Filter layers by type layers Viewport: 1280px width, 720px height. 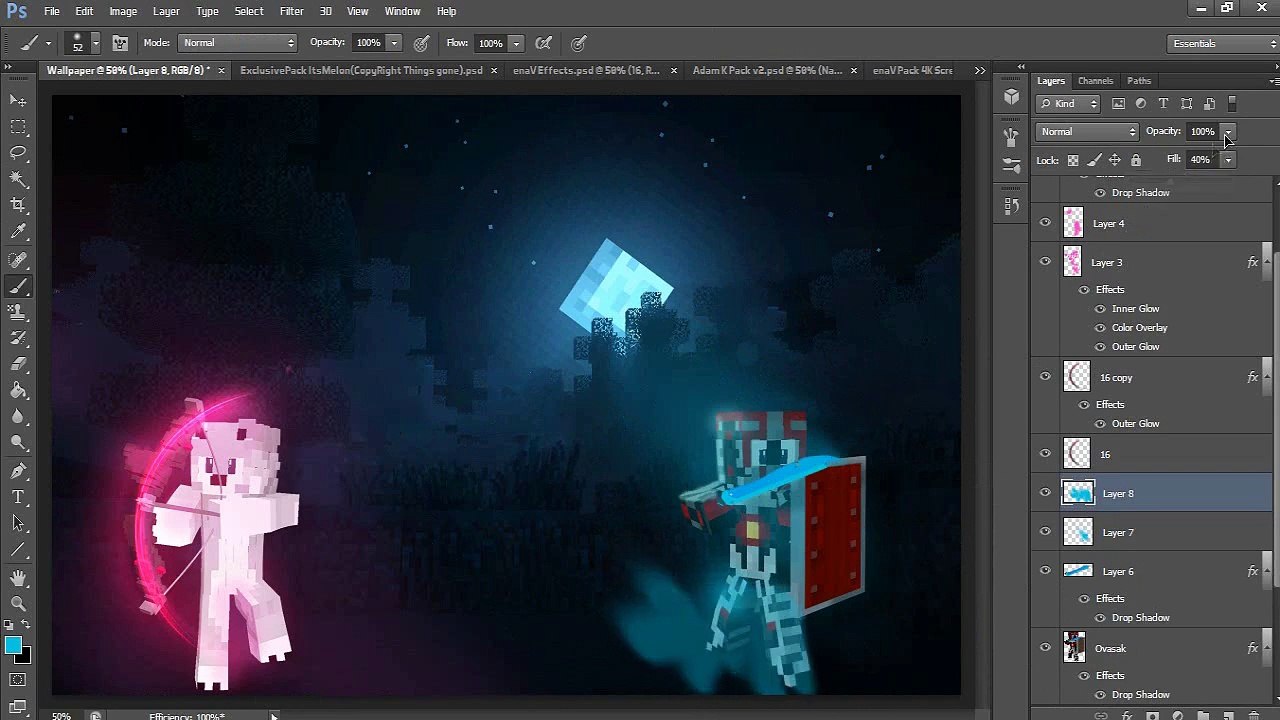(1163, 104)
